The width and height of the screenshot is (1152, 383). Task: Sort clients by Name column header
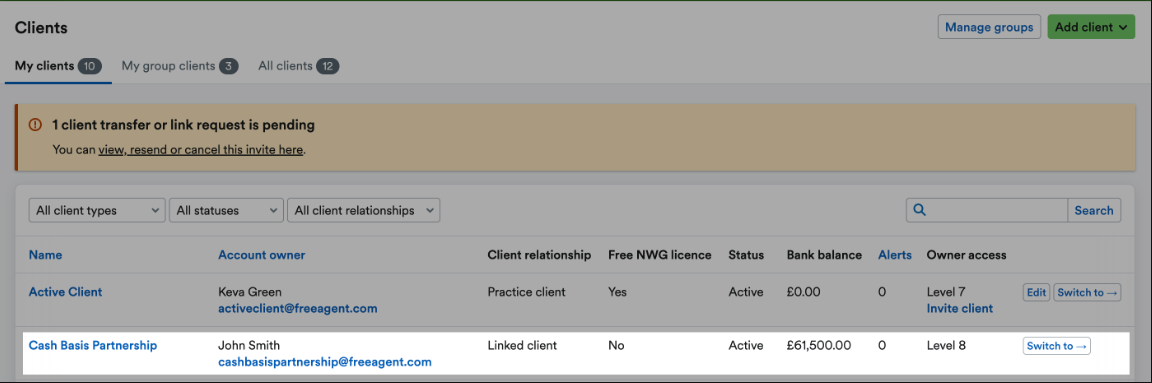(x=46, y=255)
